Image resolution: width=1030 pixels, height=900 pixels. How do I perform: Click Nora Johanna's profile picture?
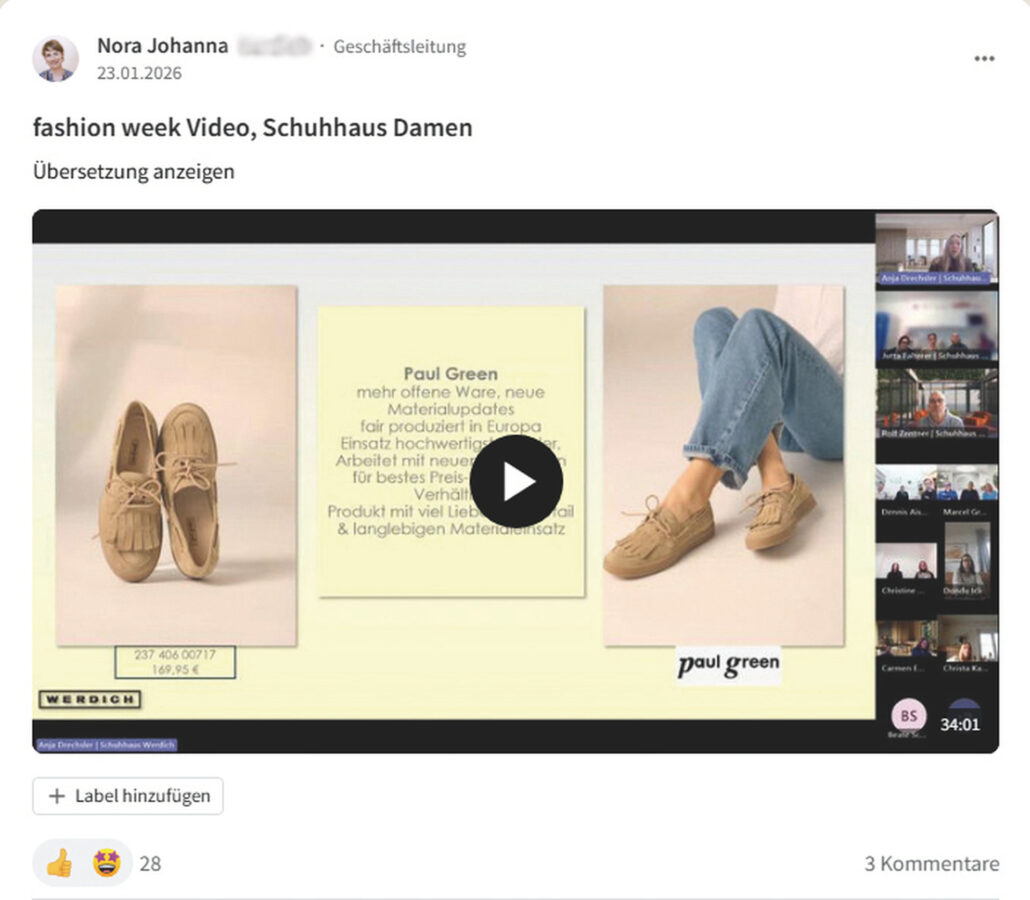(x=55, y=58)
